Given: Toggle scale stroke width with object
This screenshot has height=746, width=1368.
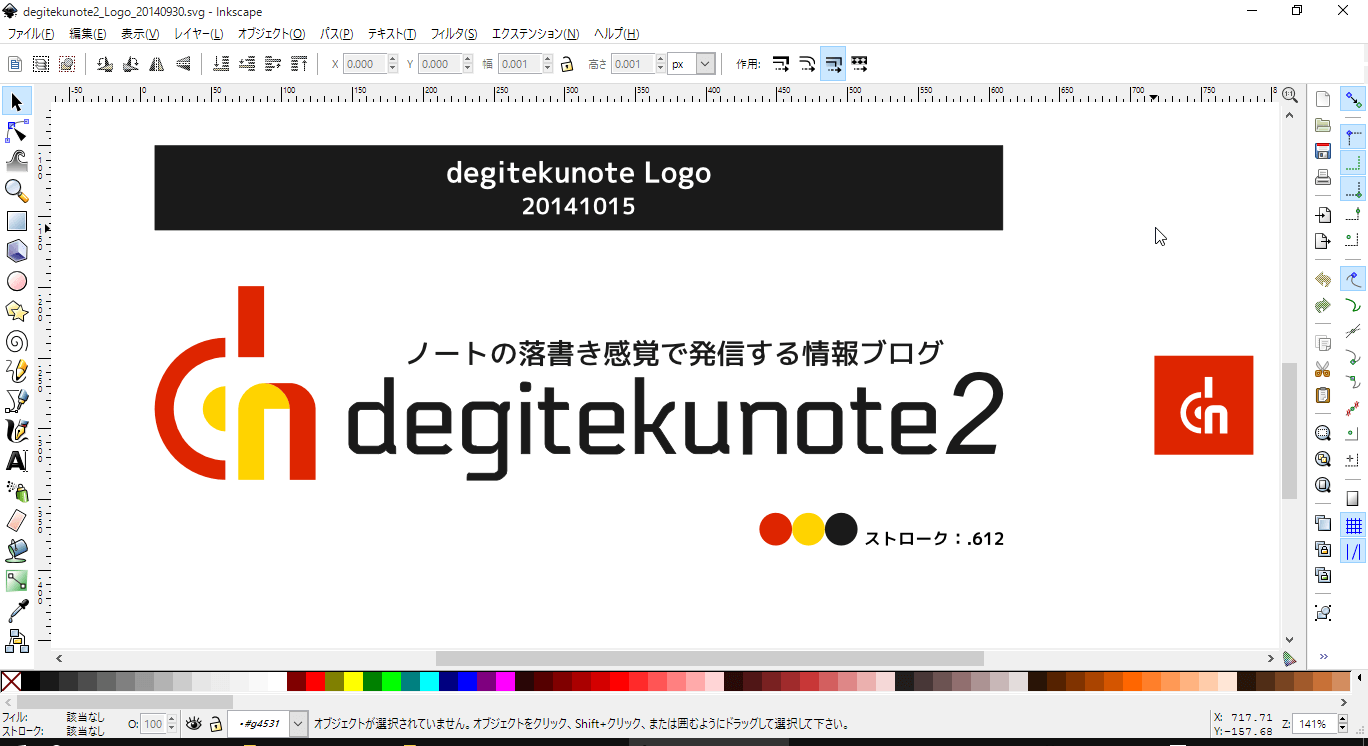Looking at the screenshot, I should pyautogui.click(x=781, y=64).
